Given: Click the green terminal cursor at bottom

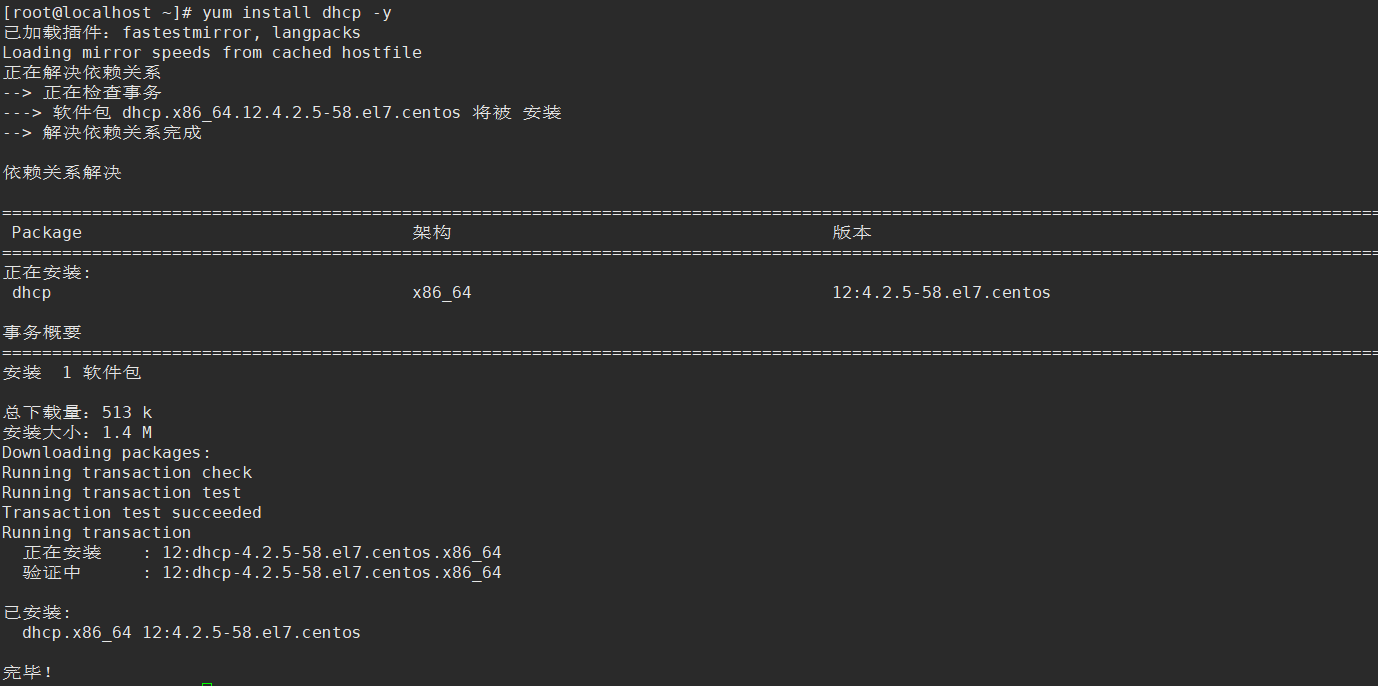Looking at the screenshot, I should click(x=206, y=683).
